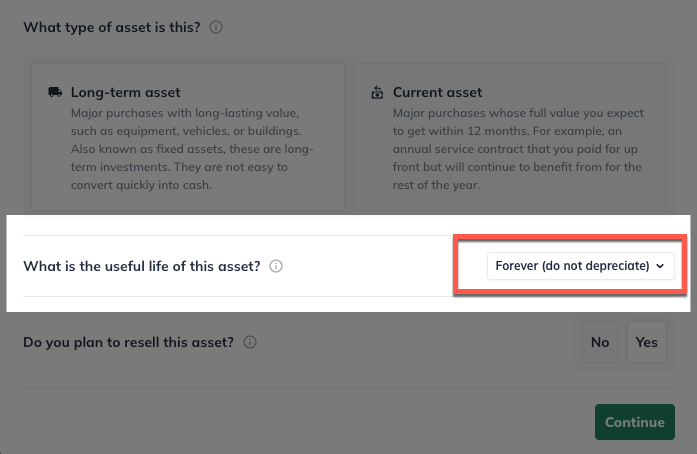Click the useful life question label

(x=142, y=266)
